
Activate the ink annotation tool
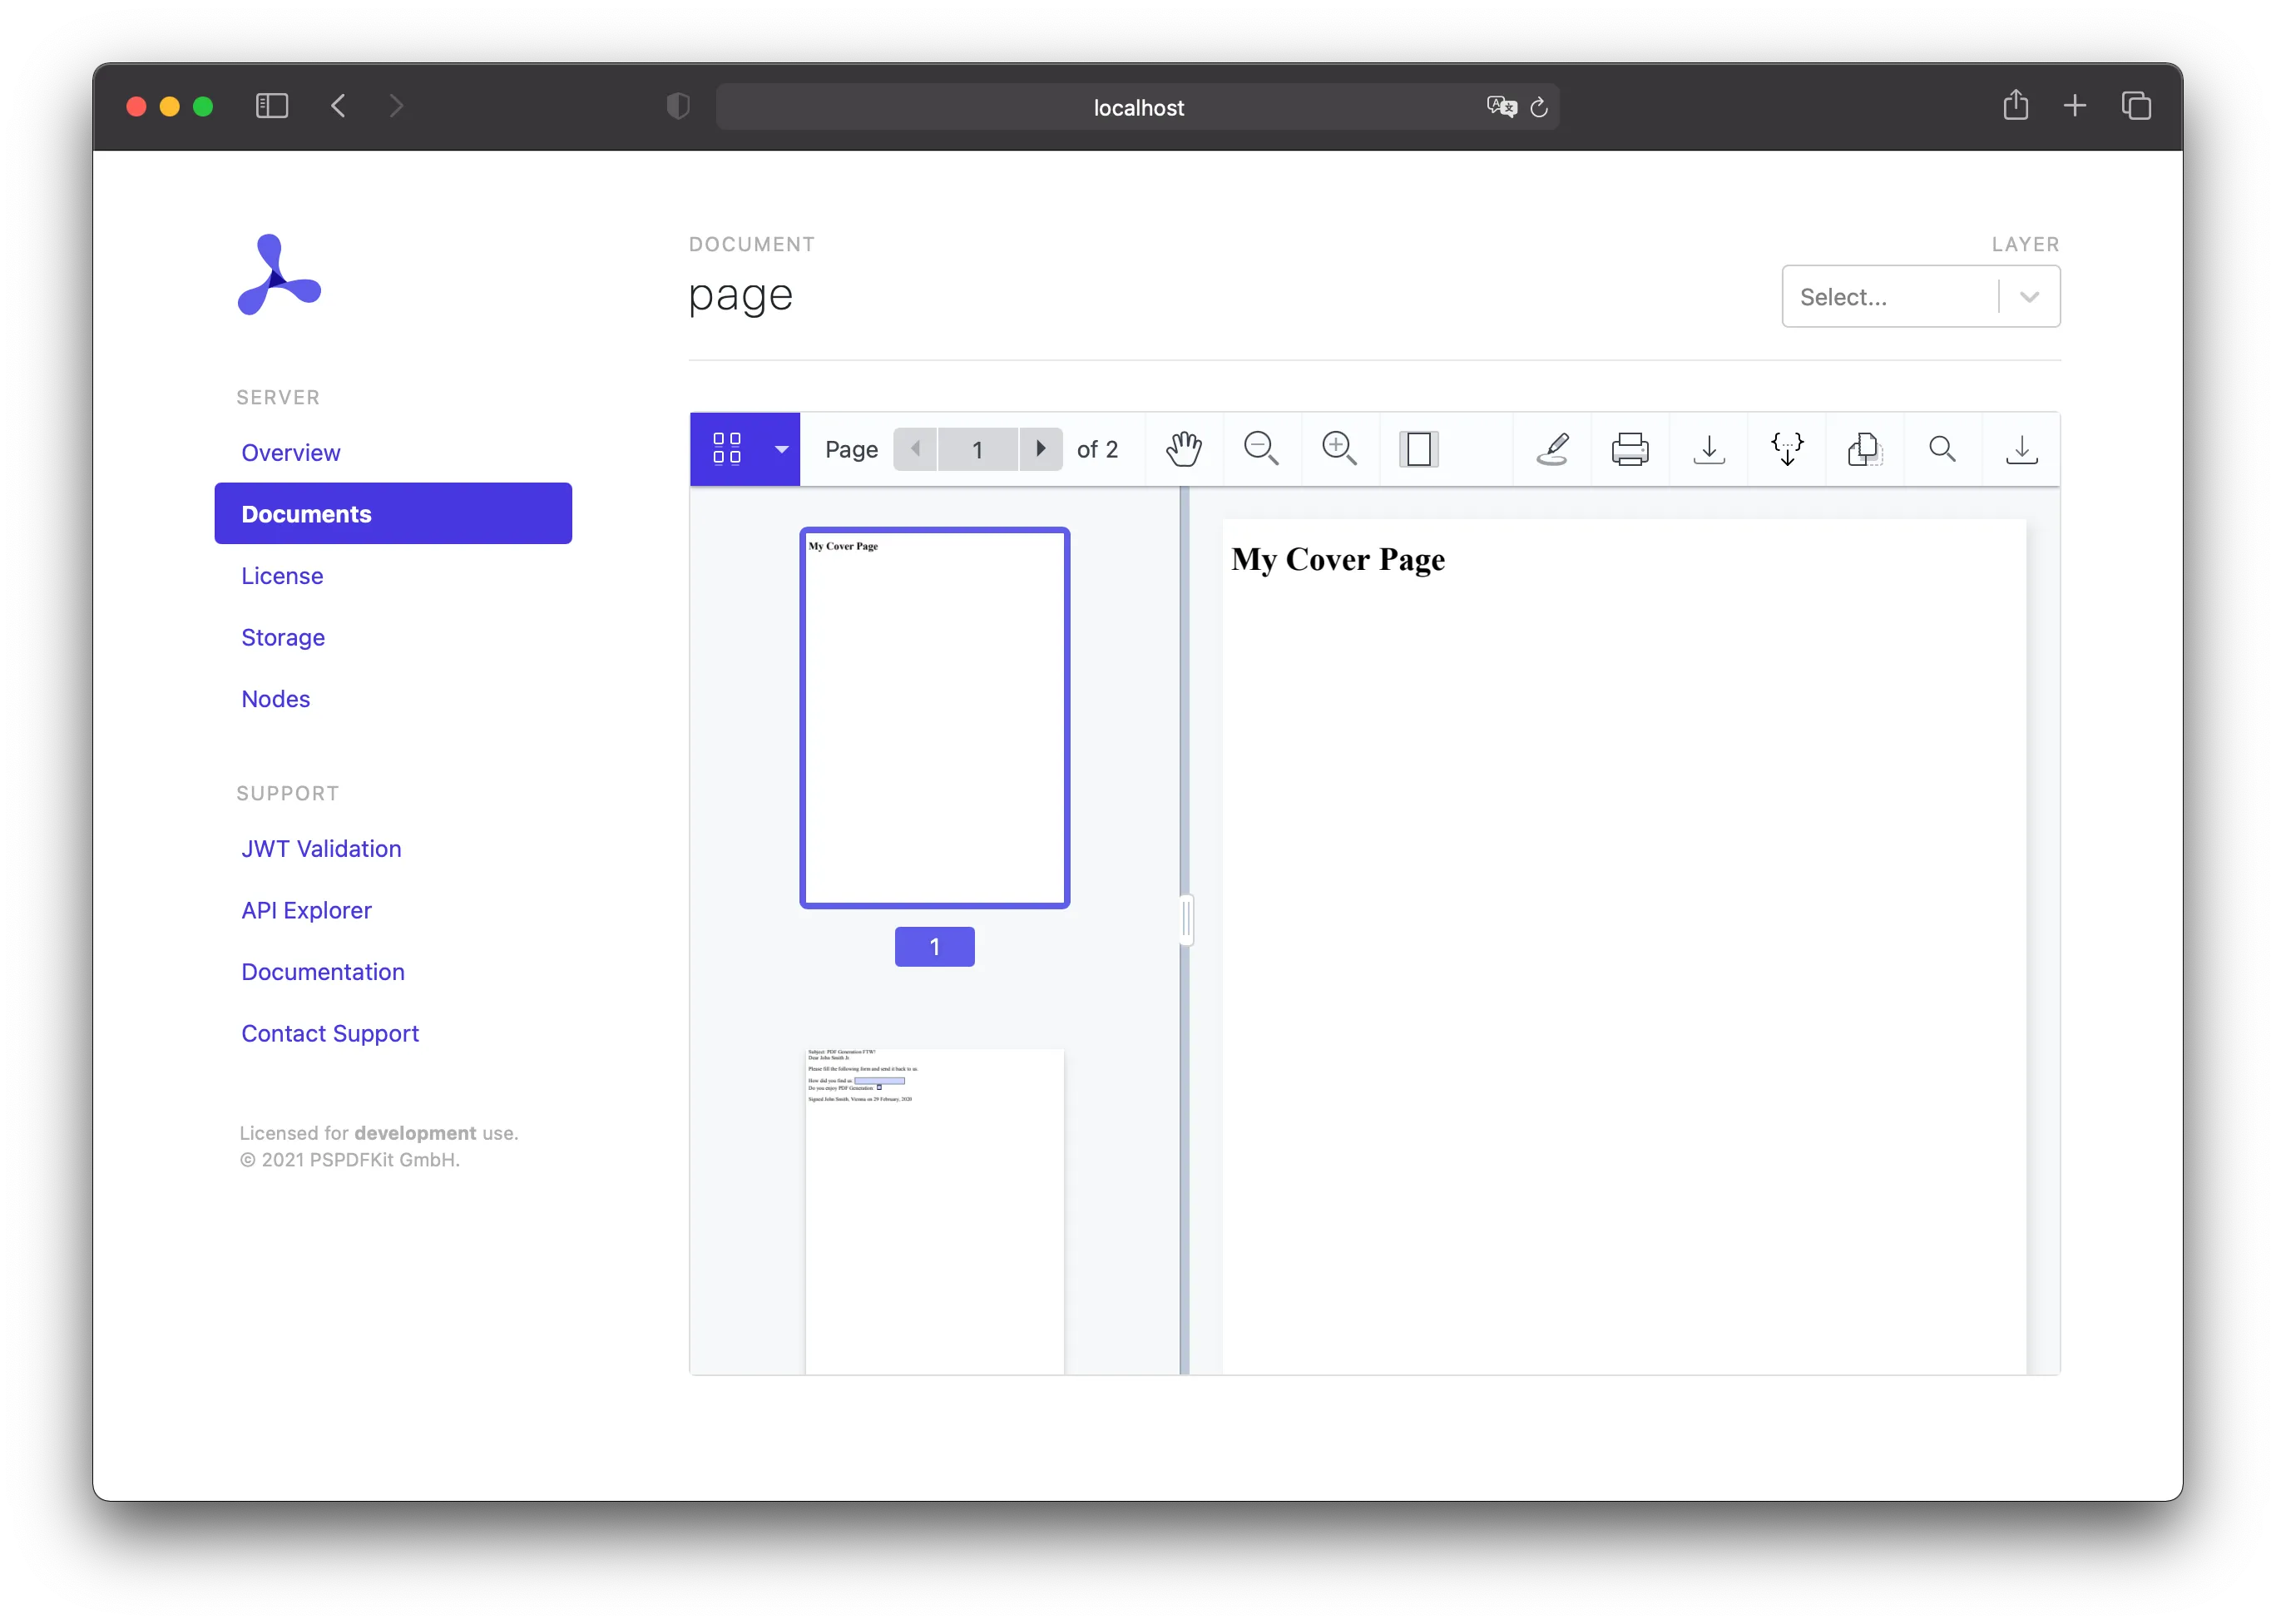pos(1552,449)
